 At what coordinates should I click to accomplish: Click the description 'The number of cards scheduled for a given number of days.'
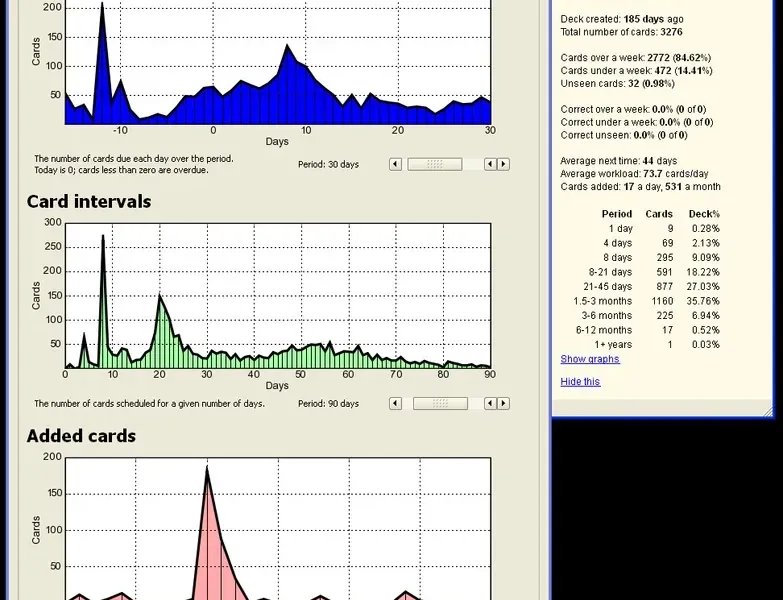(x=149, y=403)
